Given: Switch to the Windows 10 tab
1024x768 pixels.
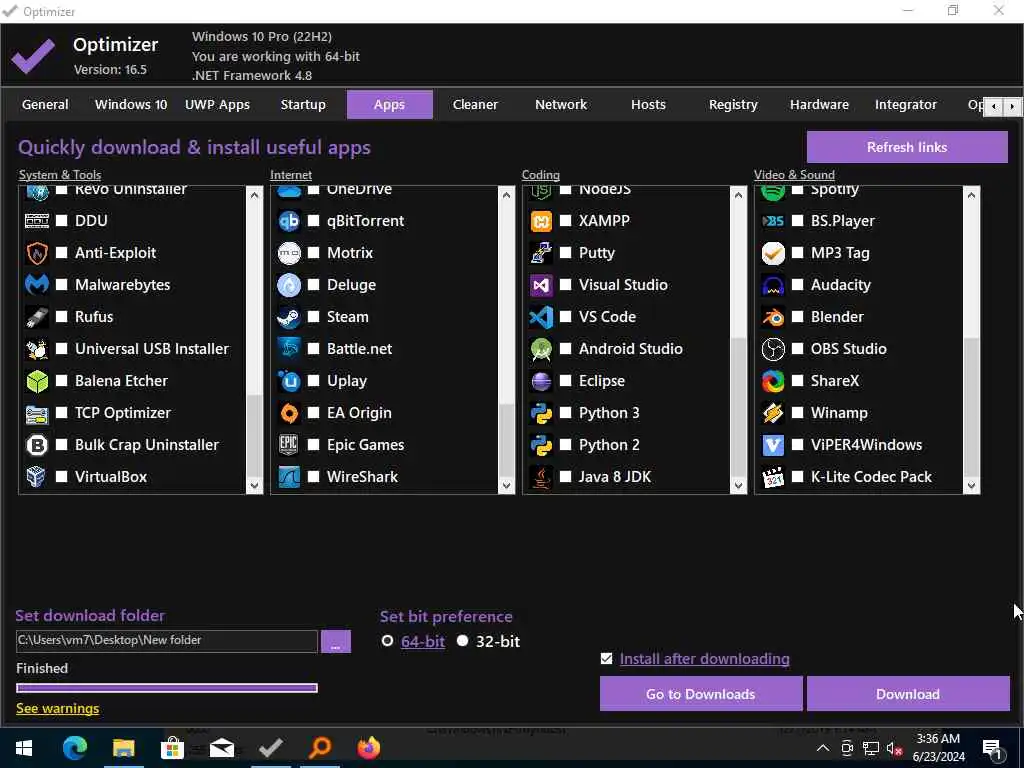Looking at the screenshot, I should (x=131, y=104).
